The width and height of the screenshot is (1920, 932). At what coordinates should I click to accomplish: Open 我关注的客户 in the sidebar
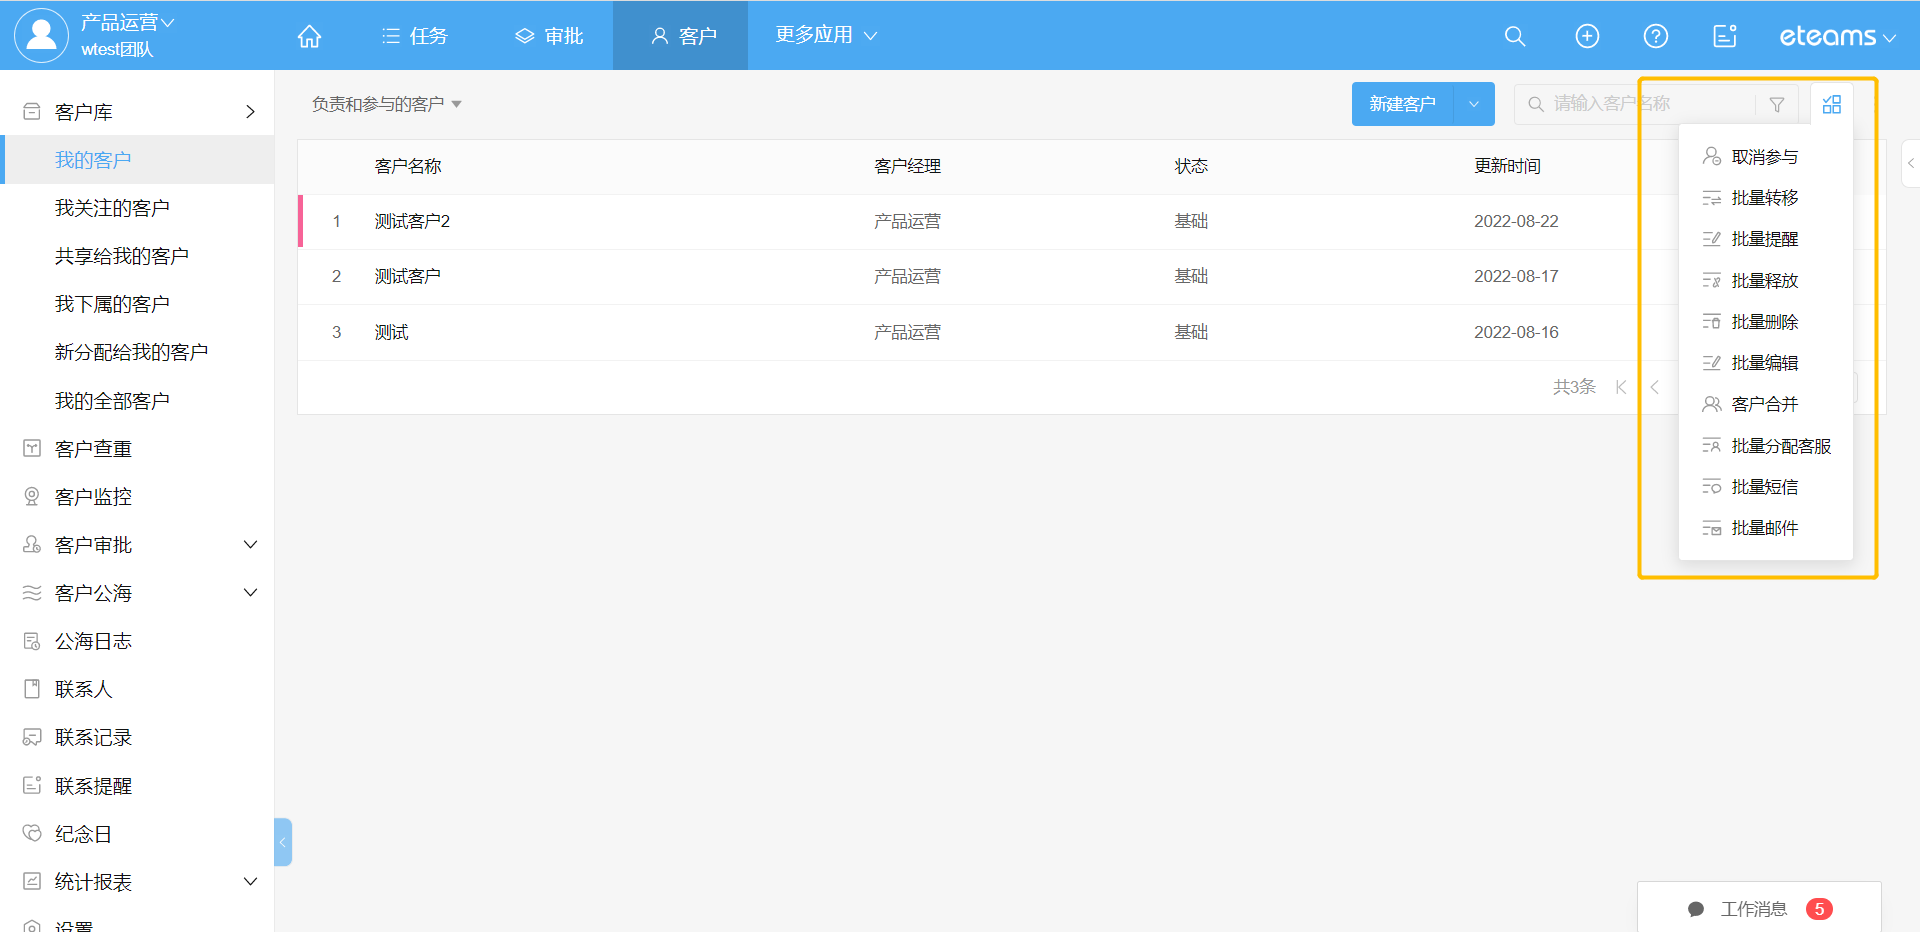(x=112, y=208)
